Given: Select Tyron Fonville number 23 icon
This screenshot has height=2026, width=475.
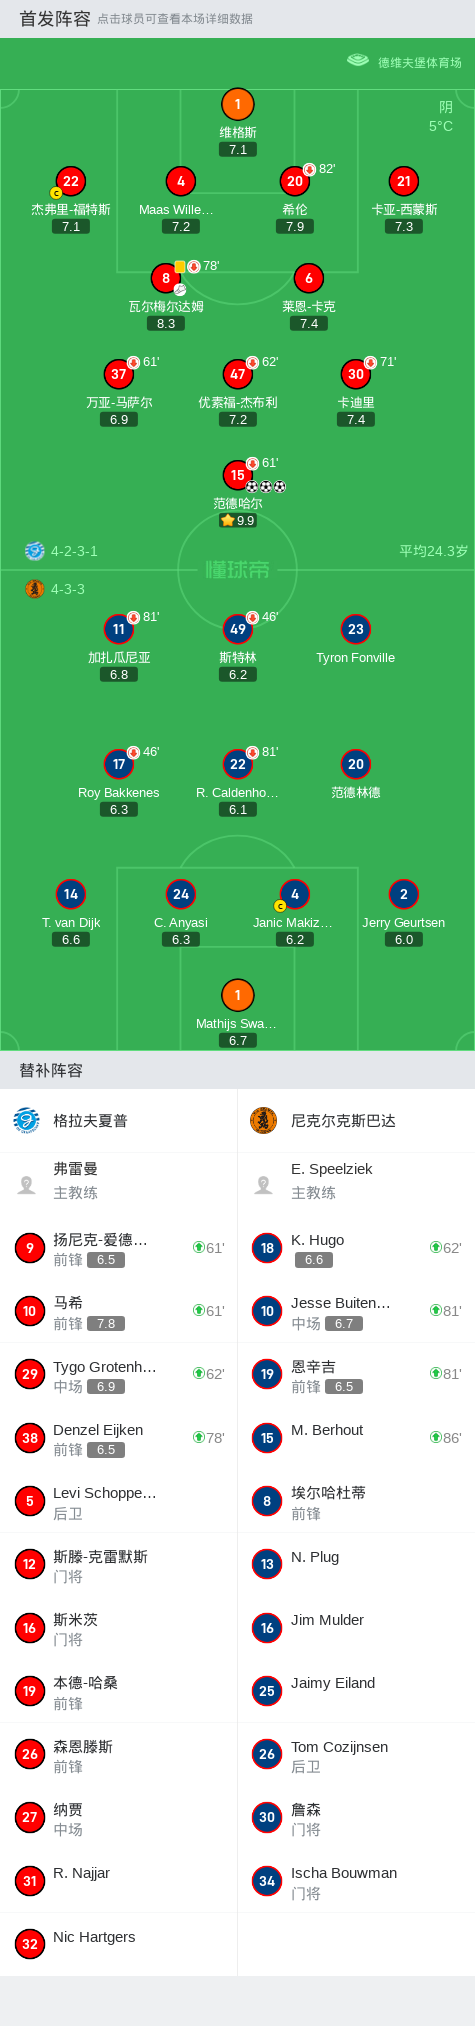Looking at the screenshot, I should [355, 629].
